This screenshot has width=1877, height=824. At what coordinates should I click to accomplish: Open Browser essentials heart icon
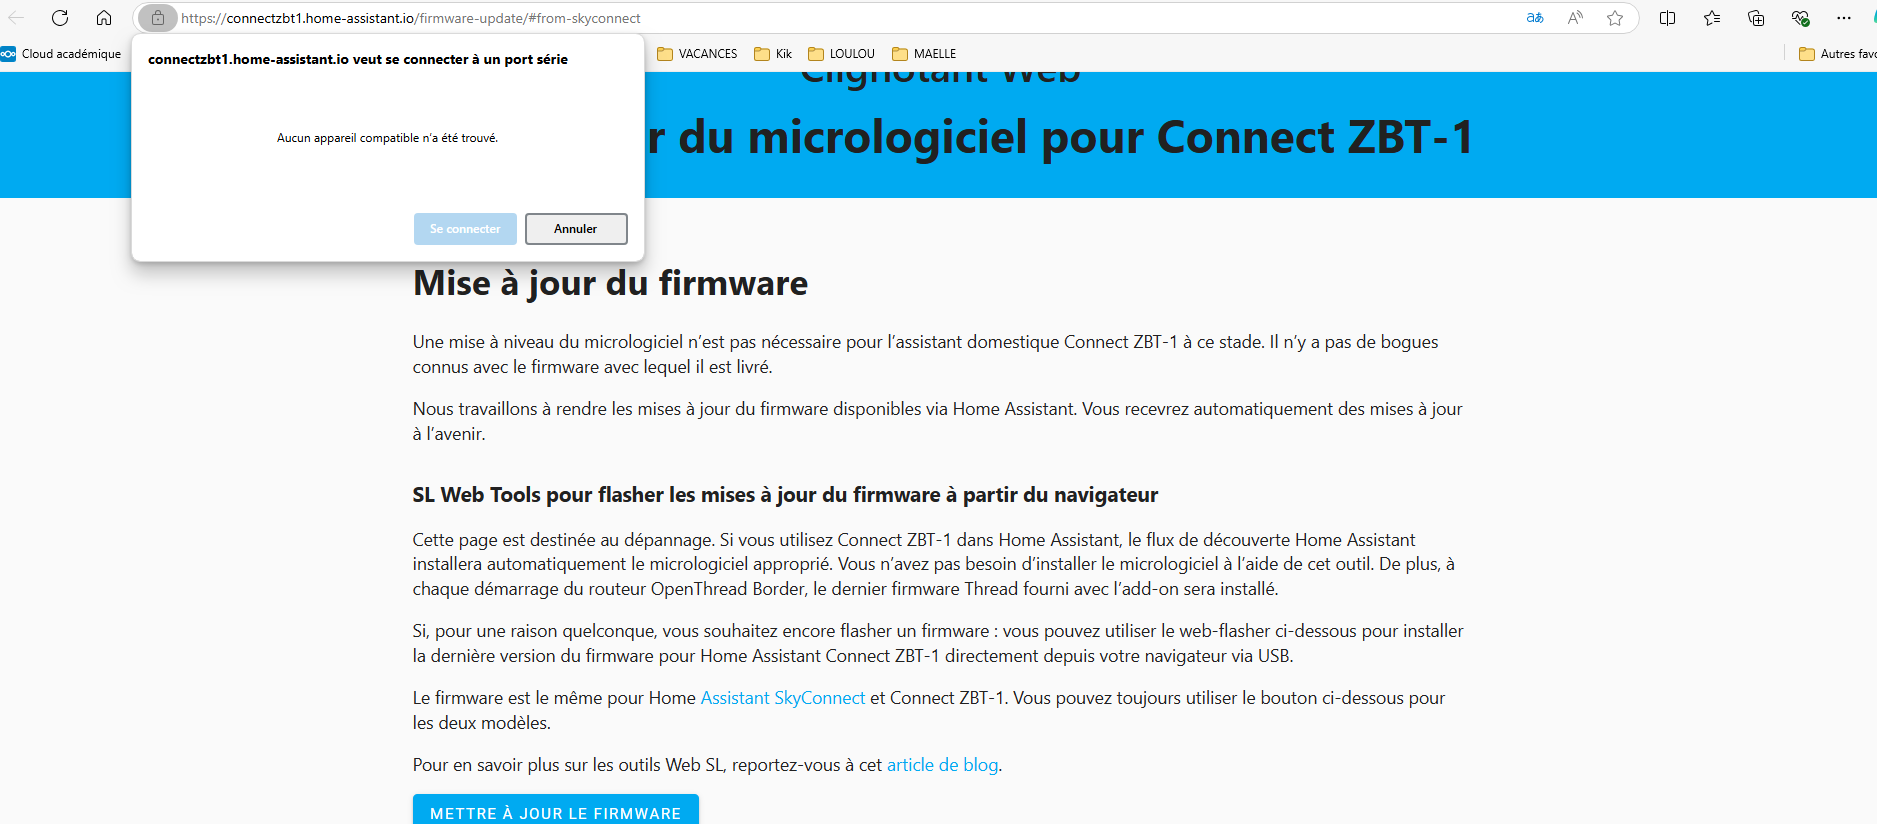[x=1800, y=18]
